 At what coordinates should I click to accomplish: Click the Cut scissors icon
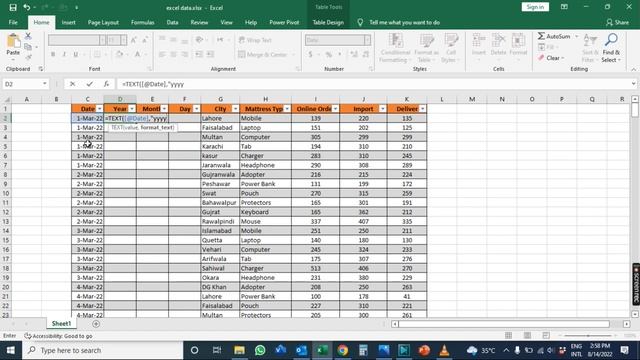pyautogui.click(x=28, y=36)
